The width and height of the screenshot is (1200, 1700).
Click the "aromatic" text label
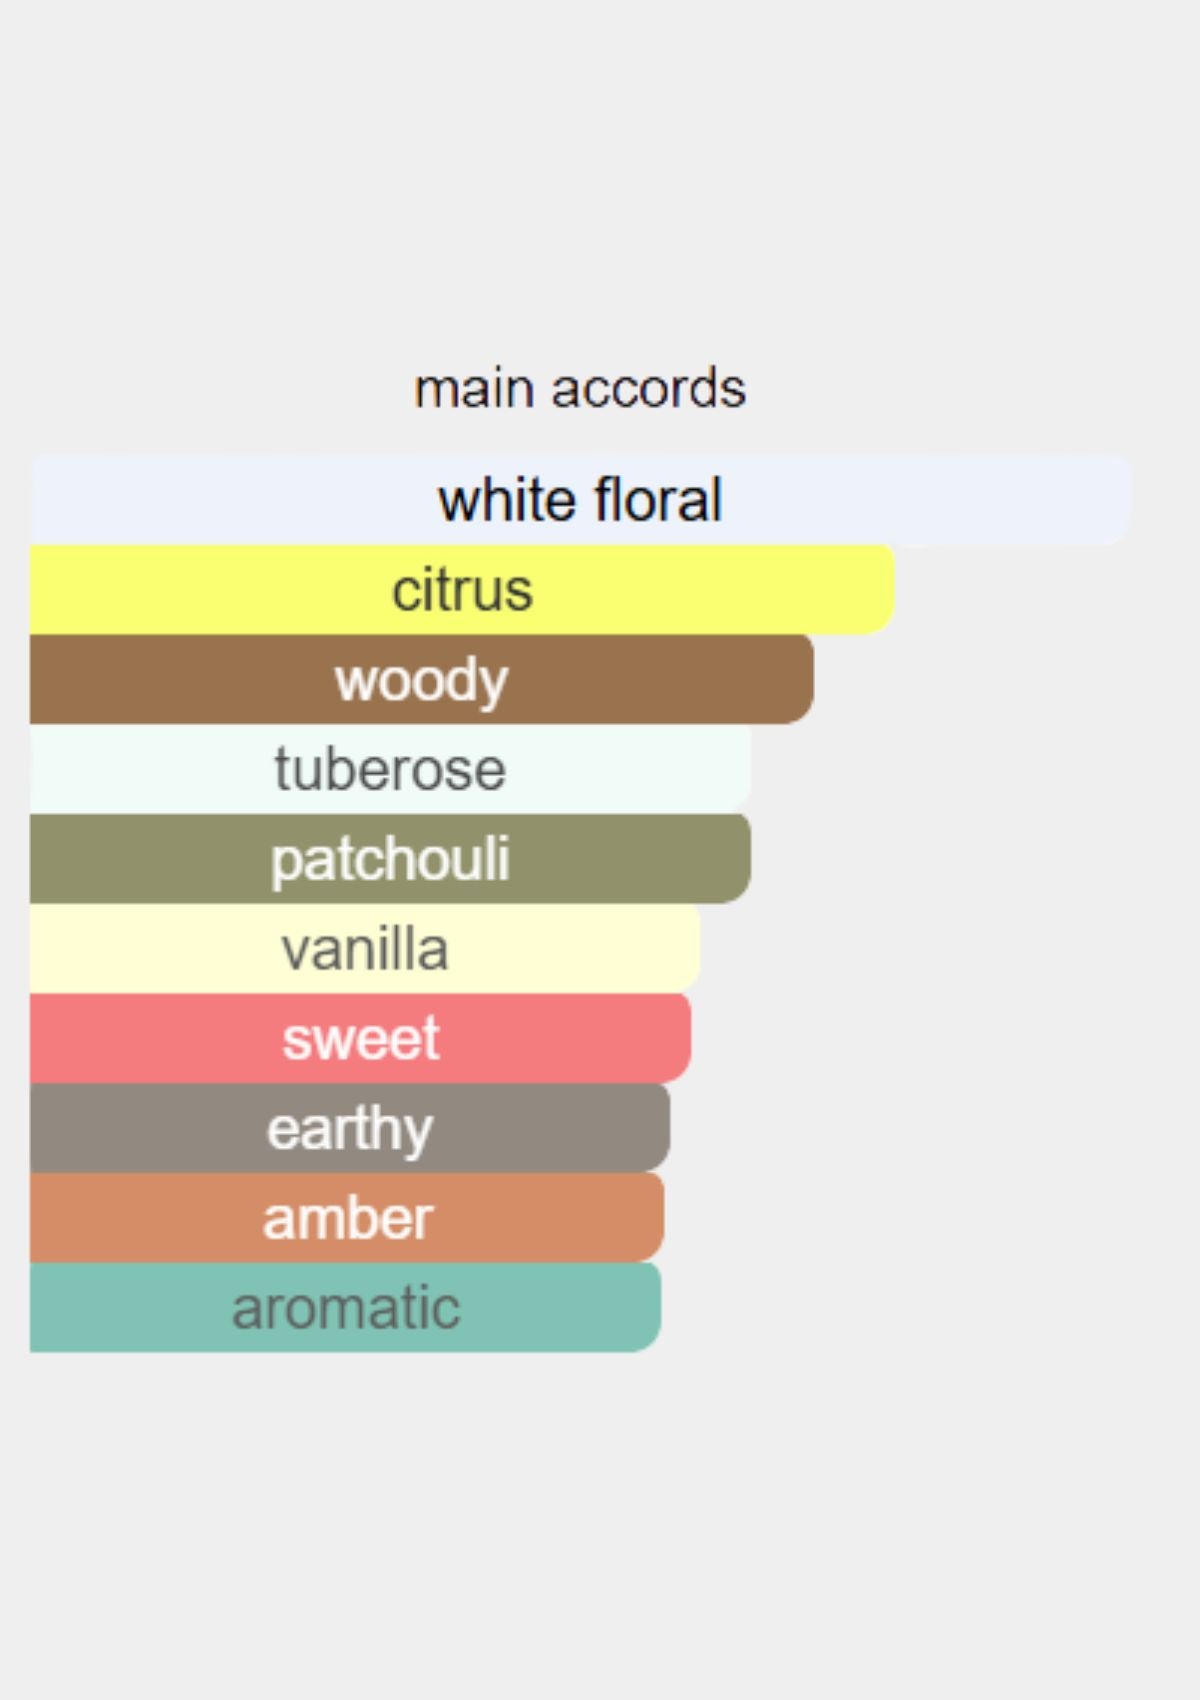tap(346, 1307)
